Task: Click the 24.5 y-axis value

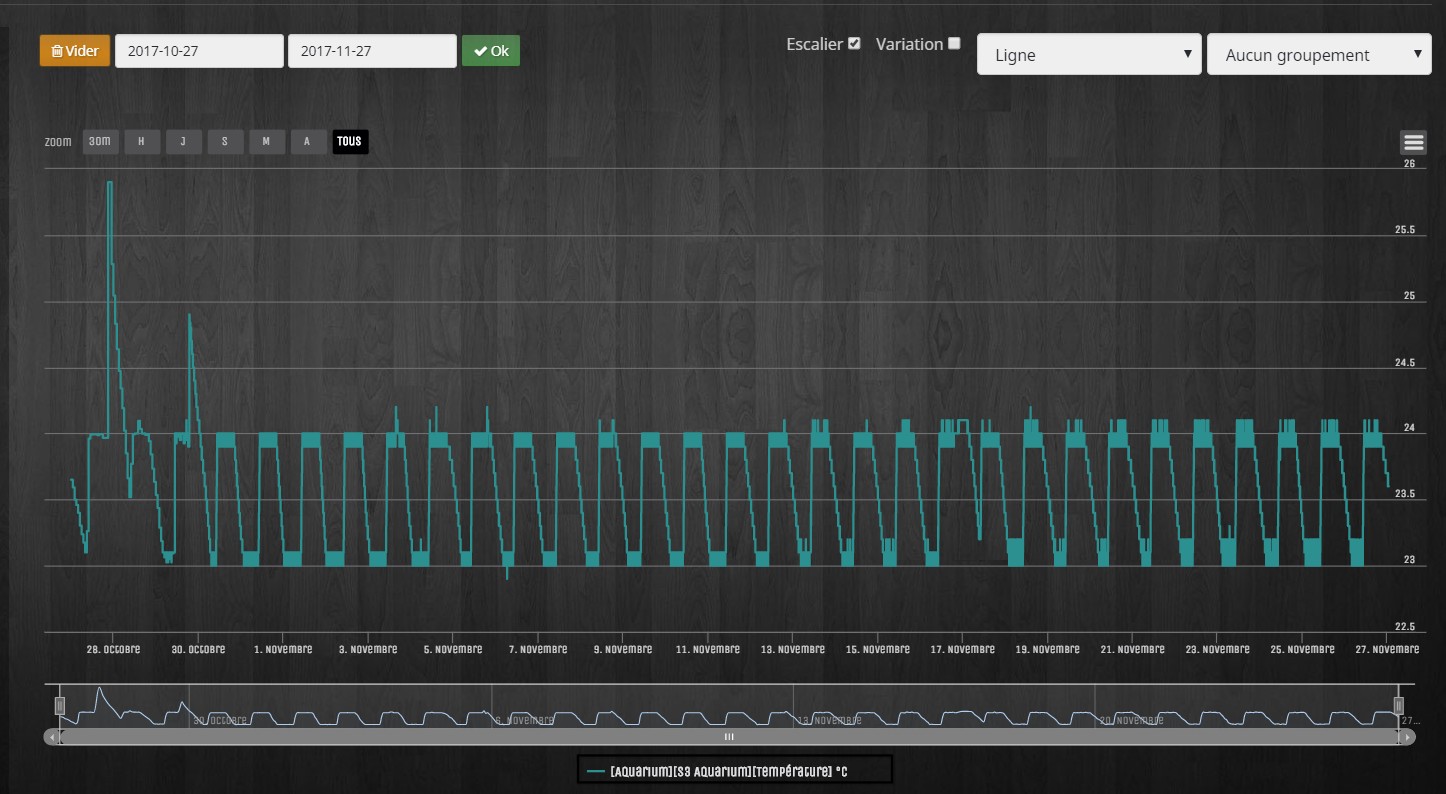Action: coord(1405,362)
